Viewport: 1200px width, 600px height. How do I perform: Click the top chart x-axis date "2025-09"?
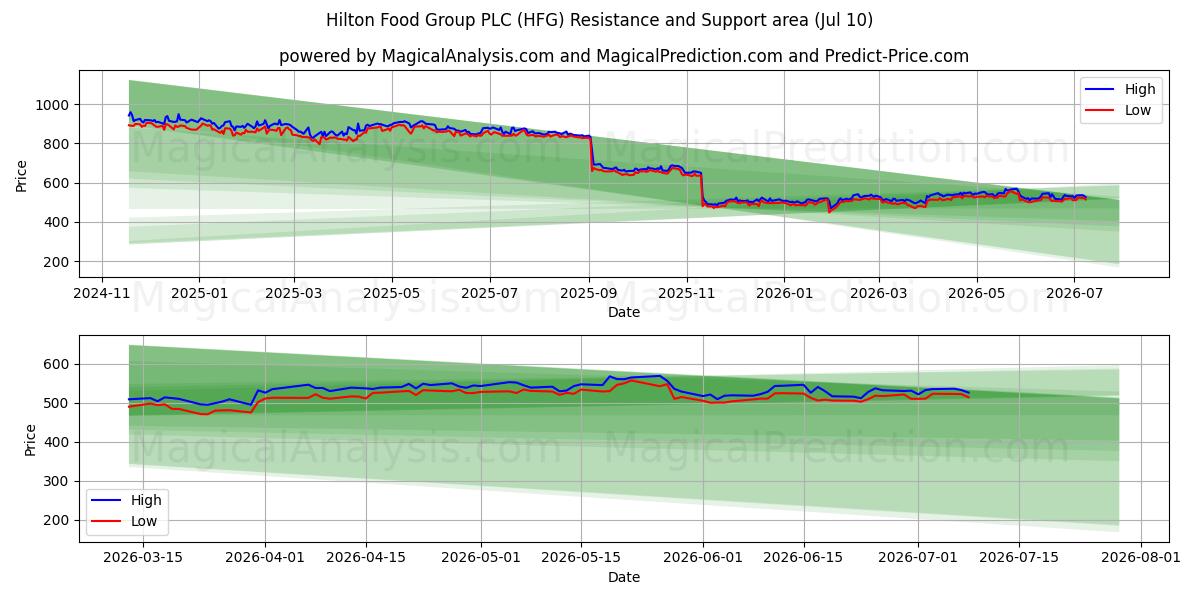coord(589,294)
